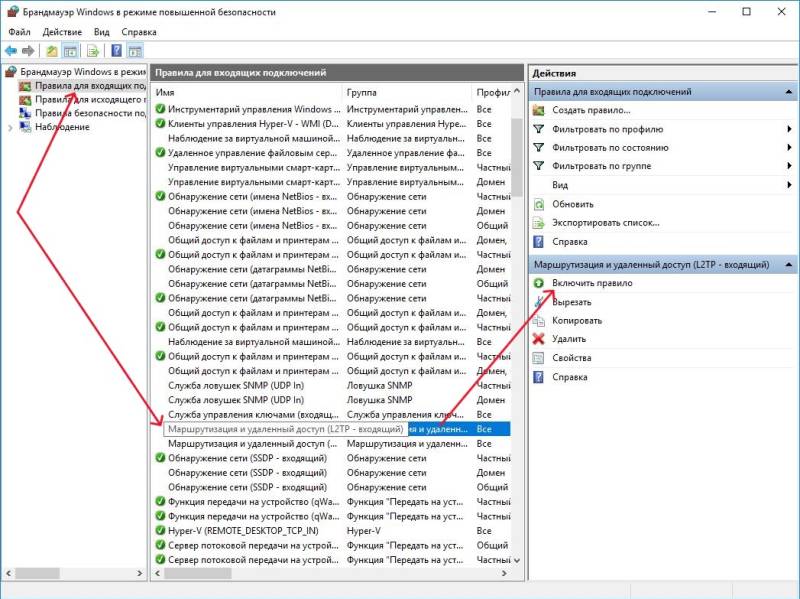Open the Действие menu
Image resolution: width=800 pixels, height=599 pixels.
[x=62, y=31]
